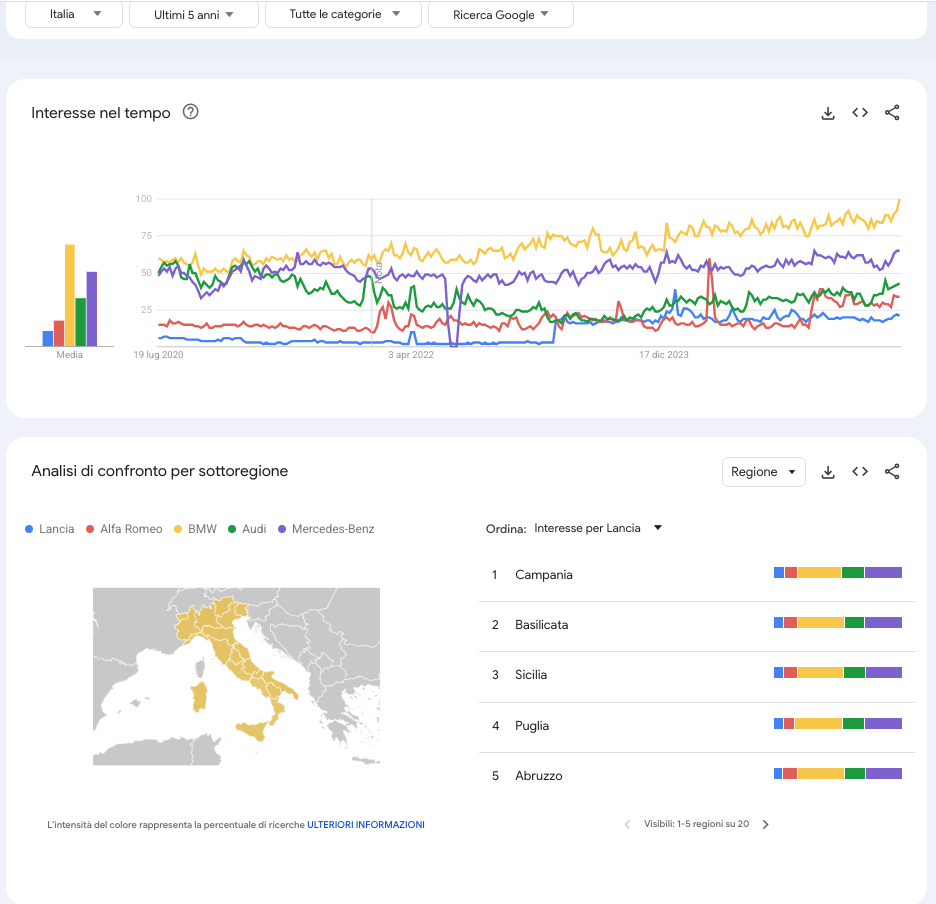The width and height of the screenshot is (936, 904).
Task: Open the Italia country dropdown
Action: 74,14
